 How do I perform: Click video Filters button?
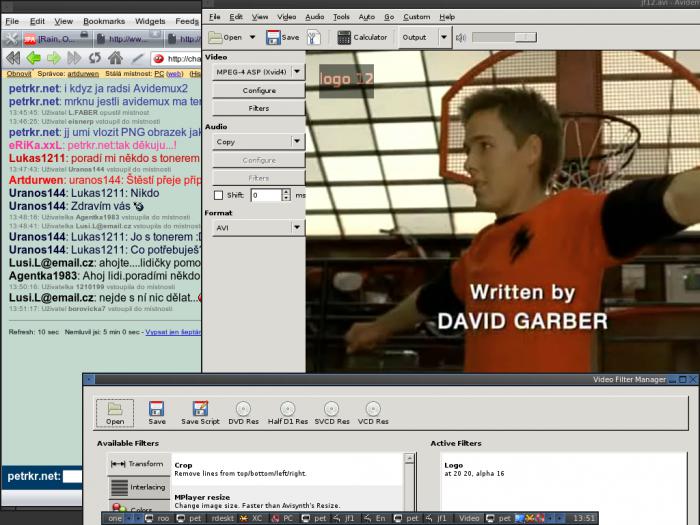(259, 108)
